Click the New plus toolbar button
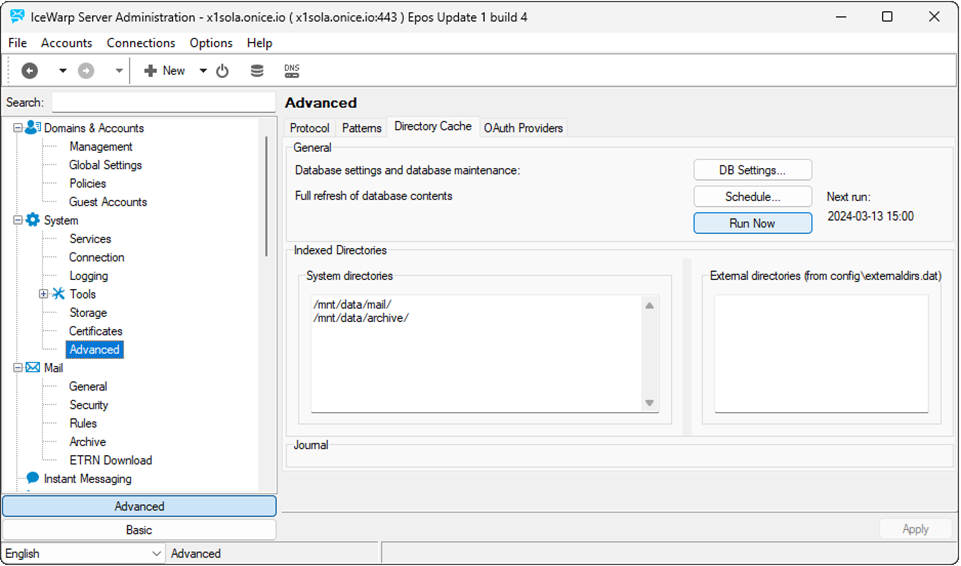The image size is (961, 566). 164,71
